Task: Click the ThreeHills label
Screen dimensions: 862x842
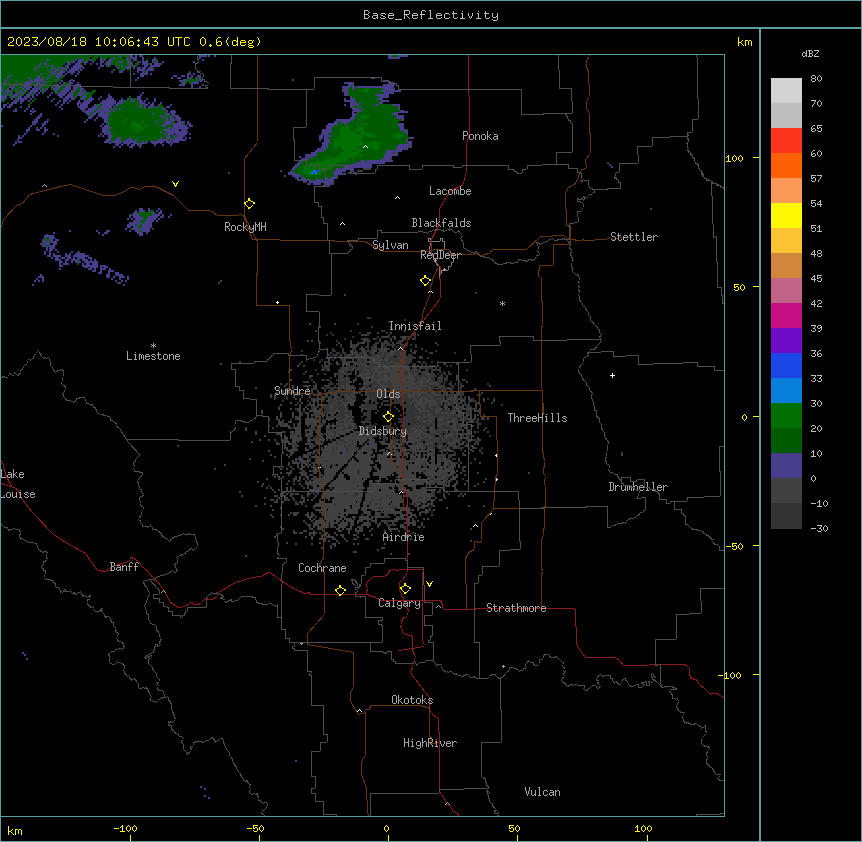Action: tap(537, 418)
